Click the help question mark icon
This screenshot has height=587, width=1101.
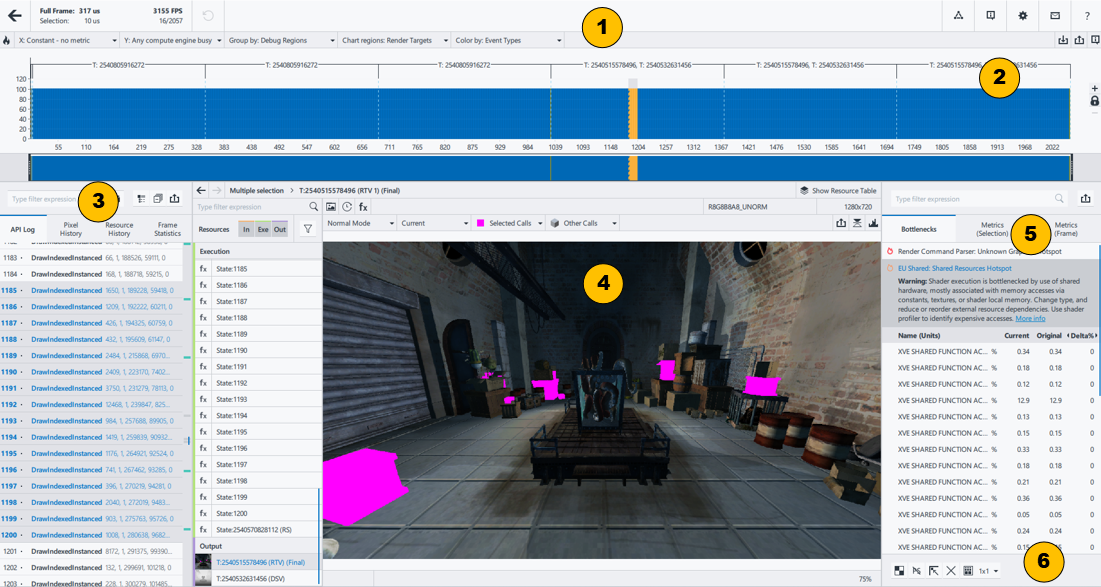coord(1086,16)
